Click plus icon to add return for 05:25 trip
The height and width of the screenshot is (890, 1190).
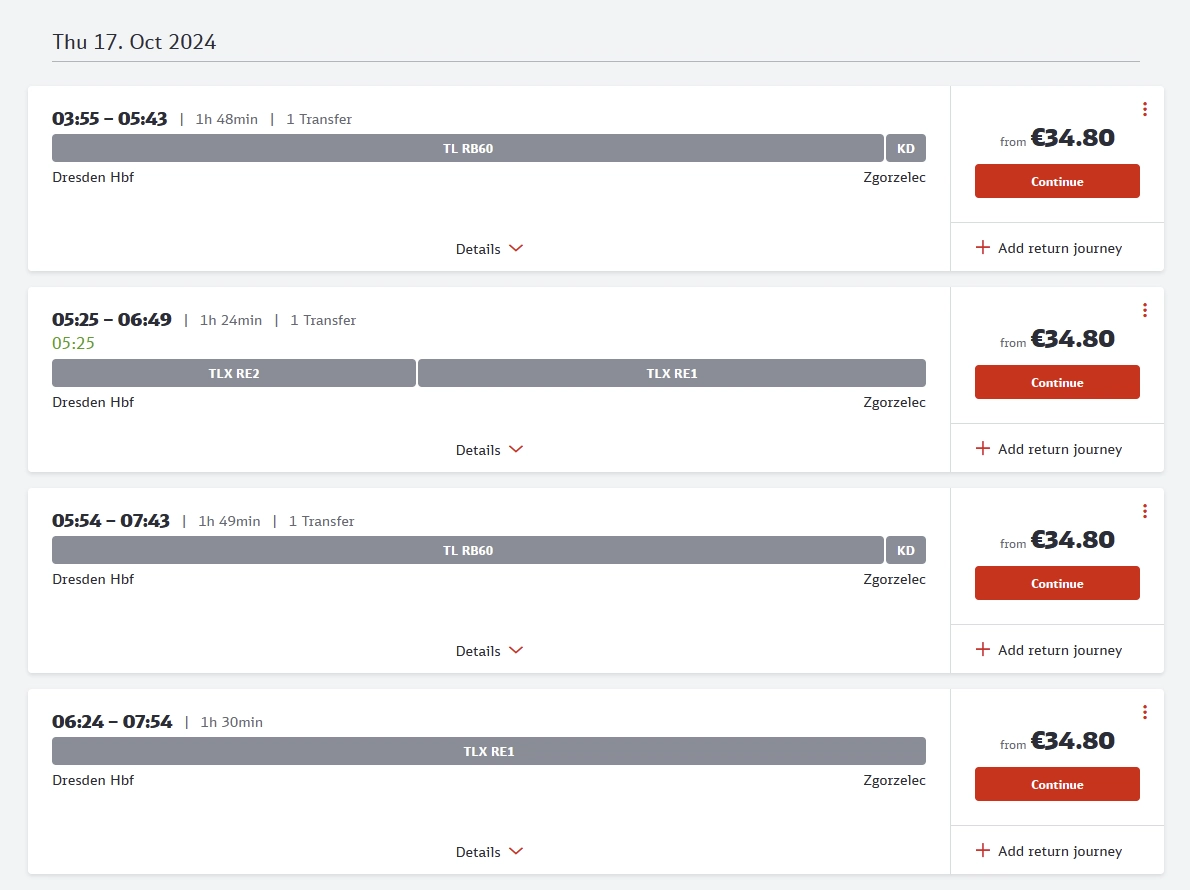coord(982,449)
